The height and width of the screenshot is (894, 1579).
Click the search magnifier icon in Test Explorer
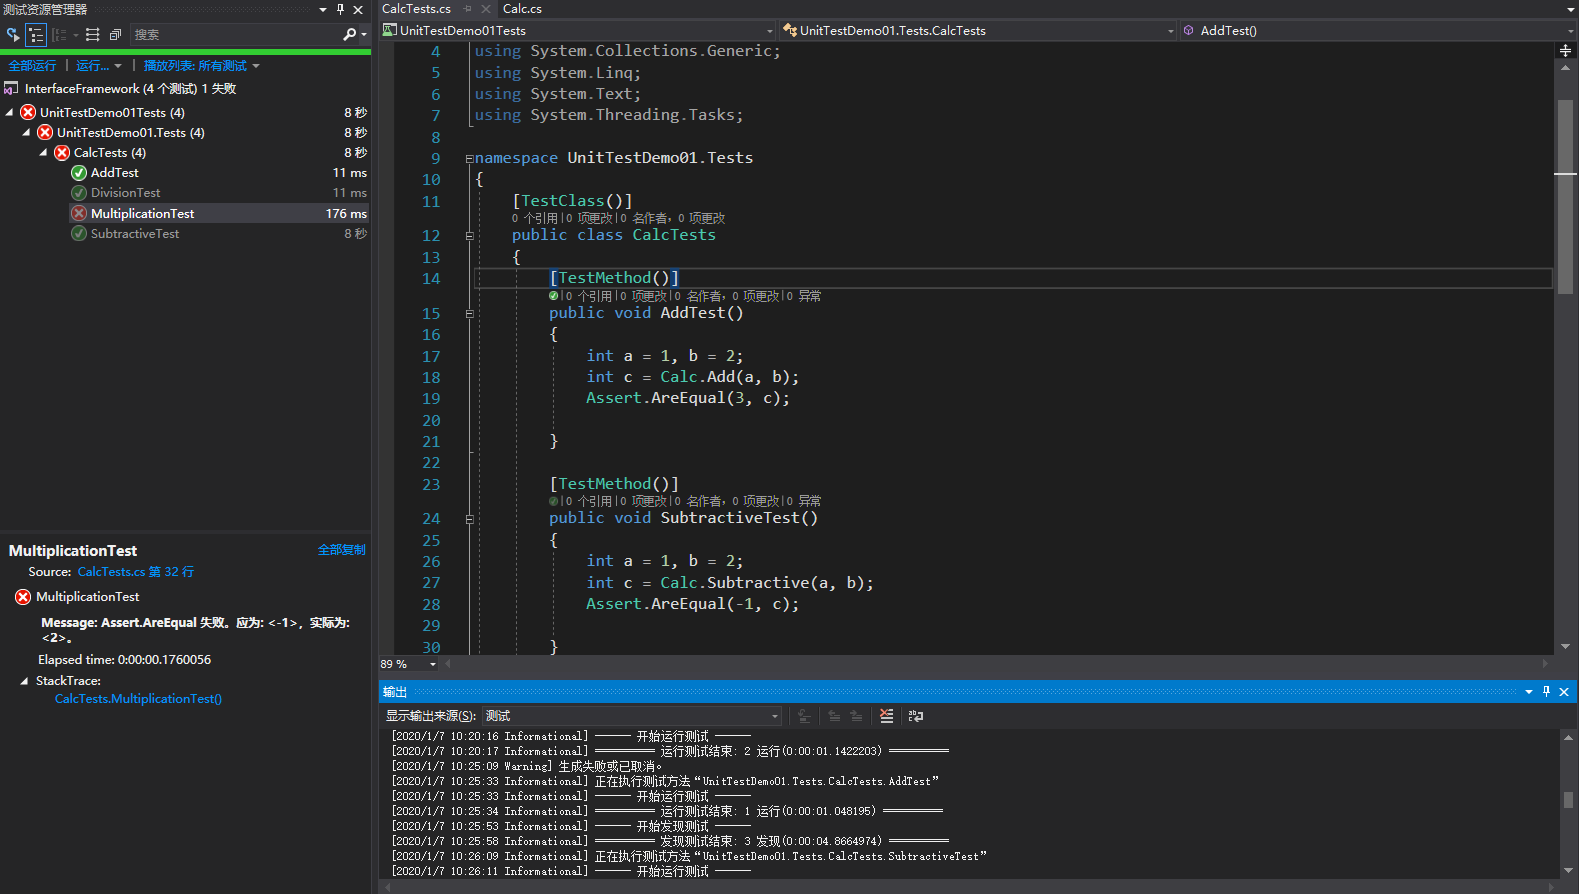point(349,35)
